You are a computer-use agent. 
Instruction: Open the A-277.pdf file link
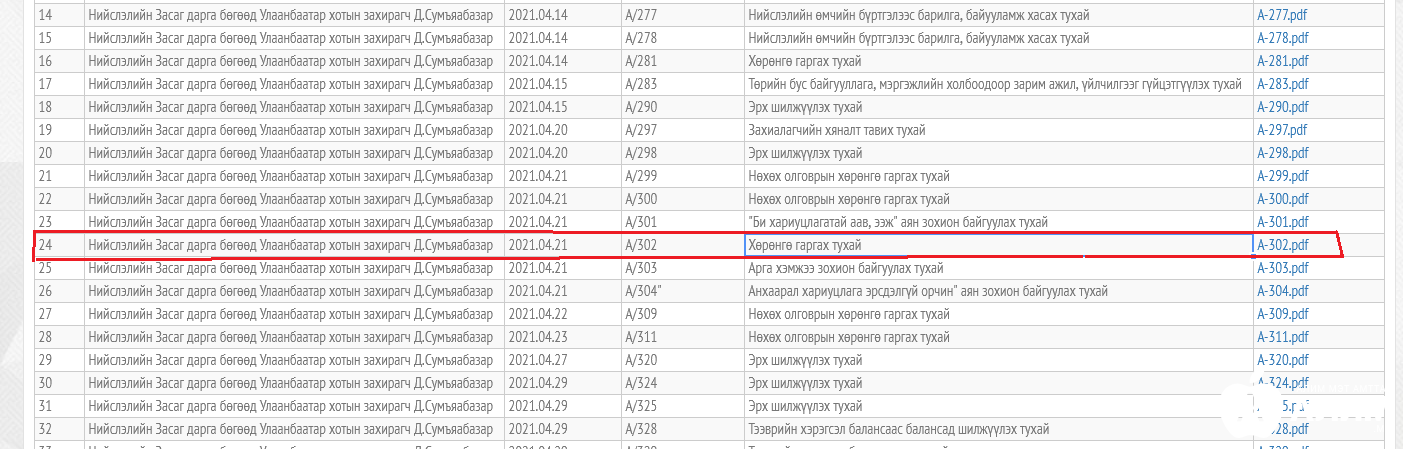coord(1282,15)
